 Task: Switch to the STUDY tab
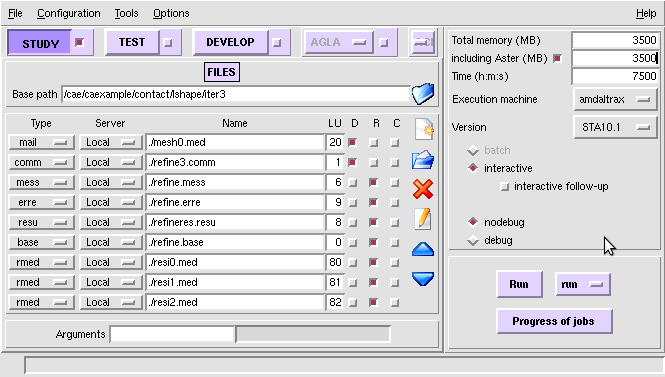[x=40, y=43]
